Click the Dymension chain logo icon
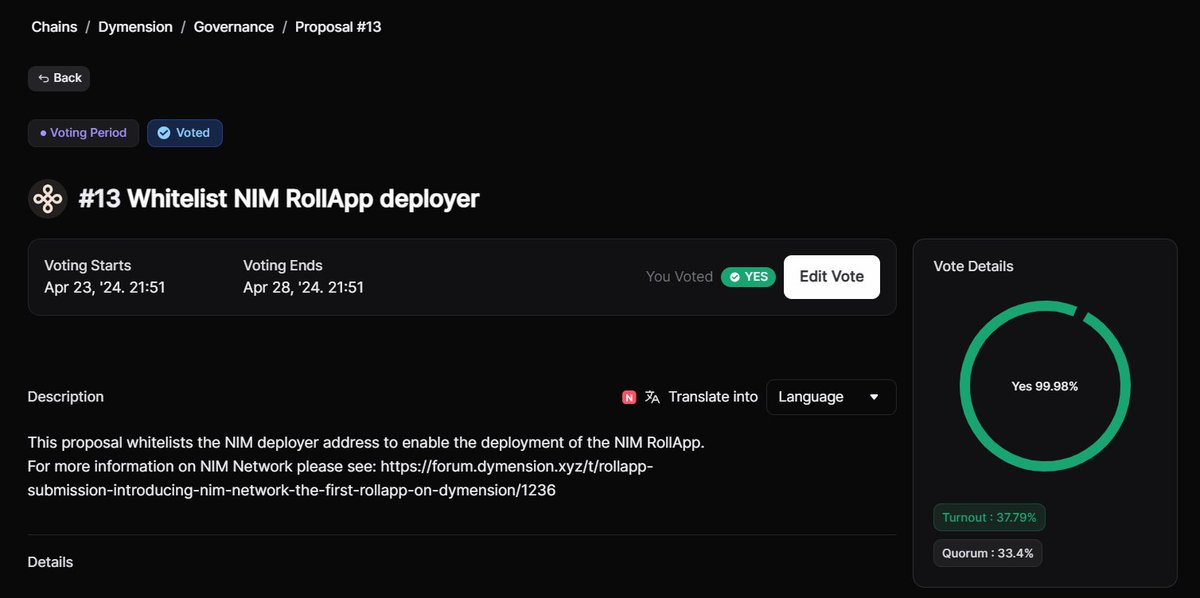 [48, 199]
